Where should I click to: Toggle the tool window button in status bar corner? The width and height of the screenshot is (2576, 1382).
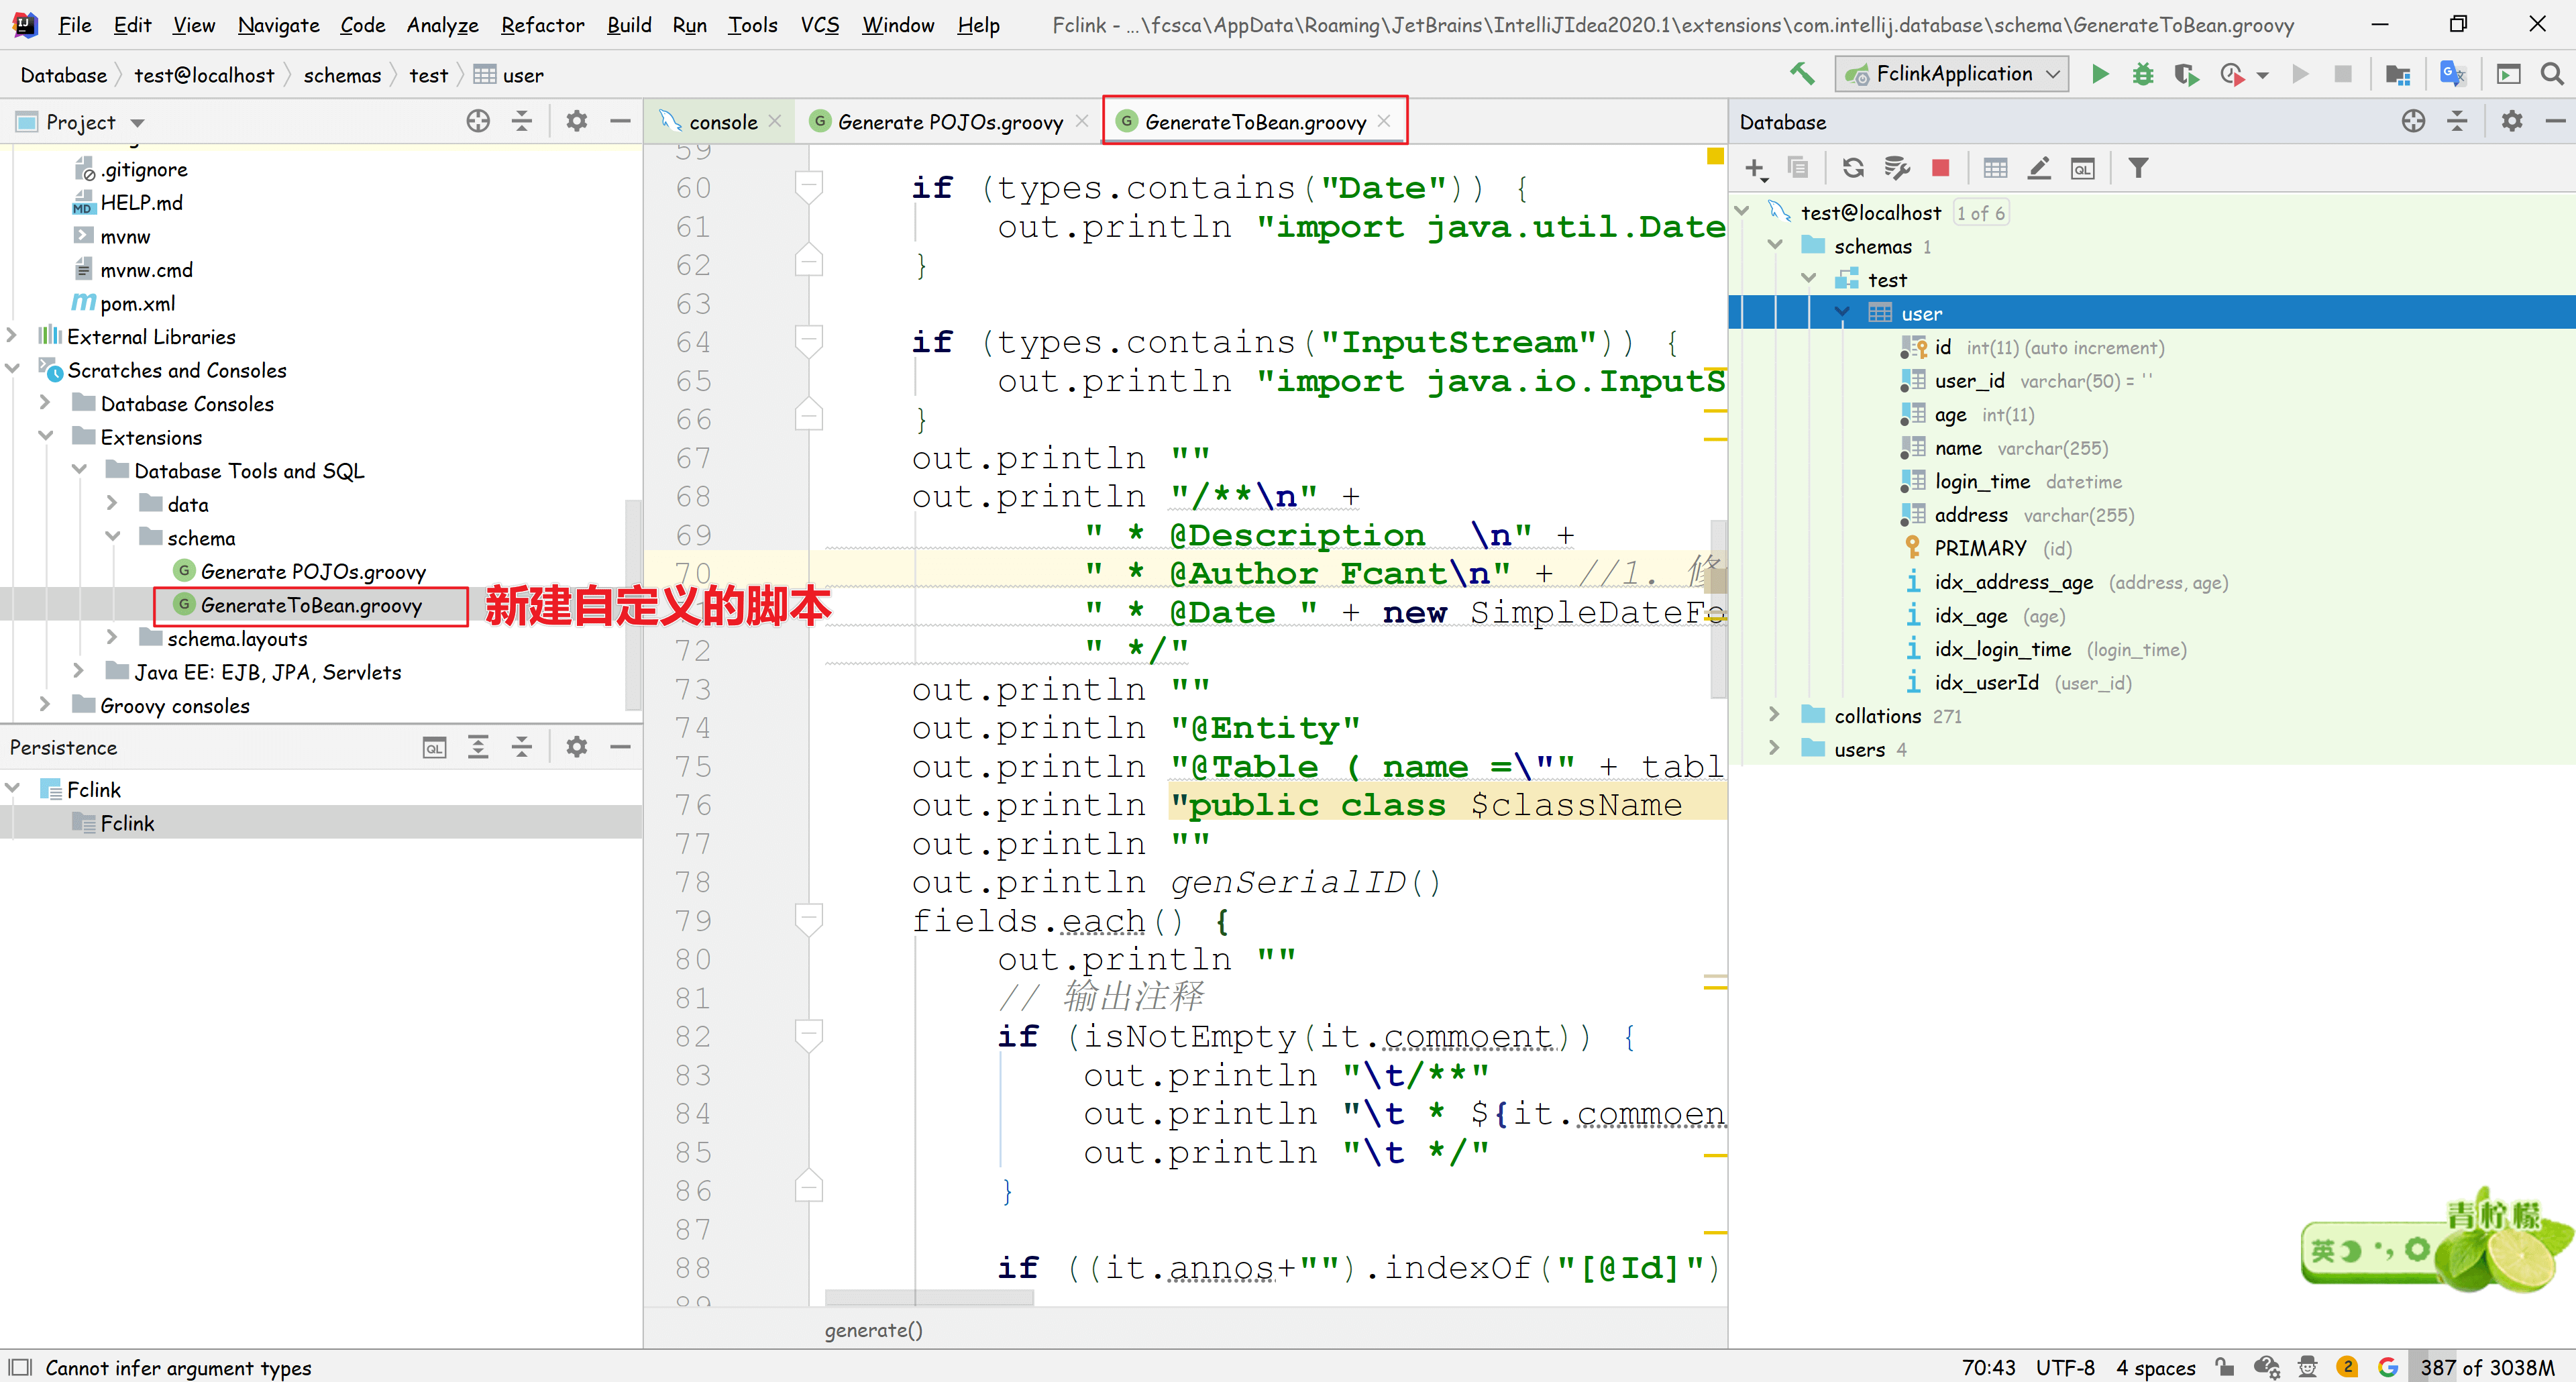pos(20,1367)
